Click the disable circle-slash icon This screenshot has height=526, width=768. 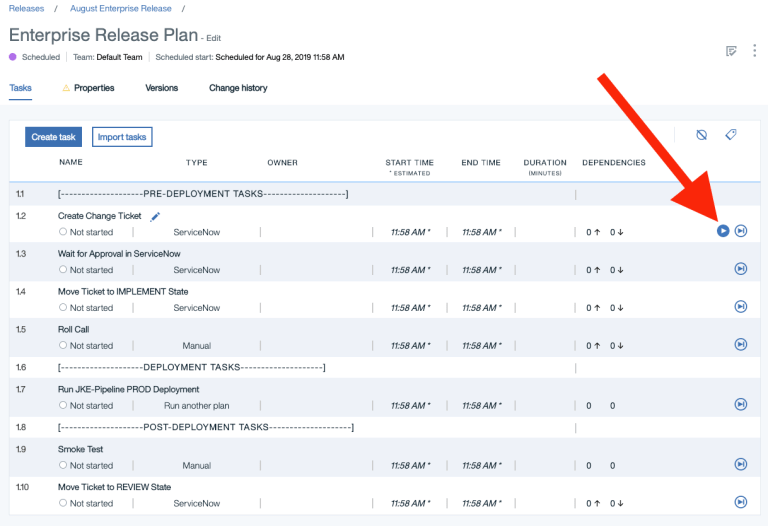click(702, 135)
